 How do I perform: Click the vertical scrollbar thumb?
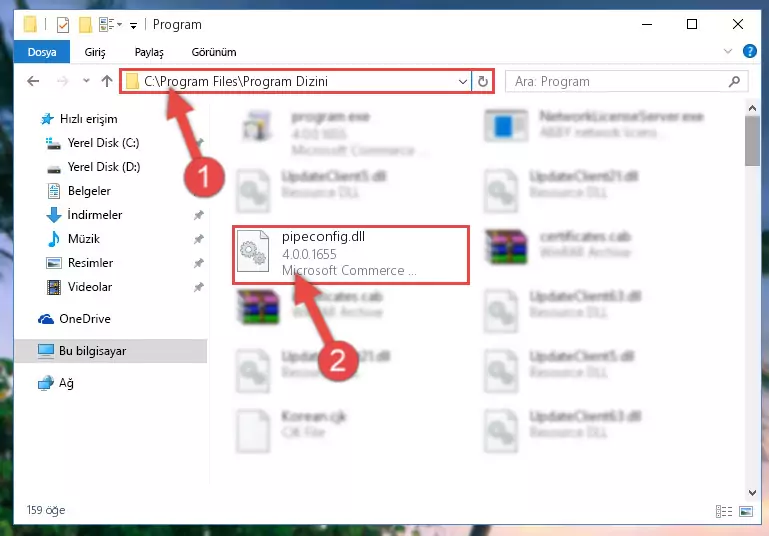pos(752,141)
